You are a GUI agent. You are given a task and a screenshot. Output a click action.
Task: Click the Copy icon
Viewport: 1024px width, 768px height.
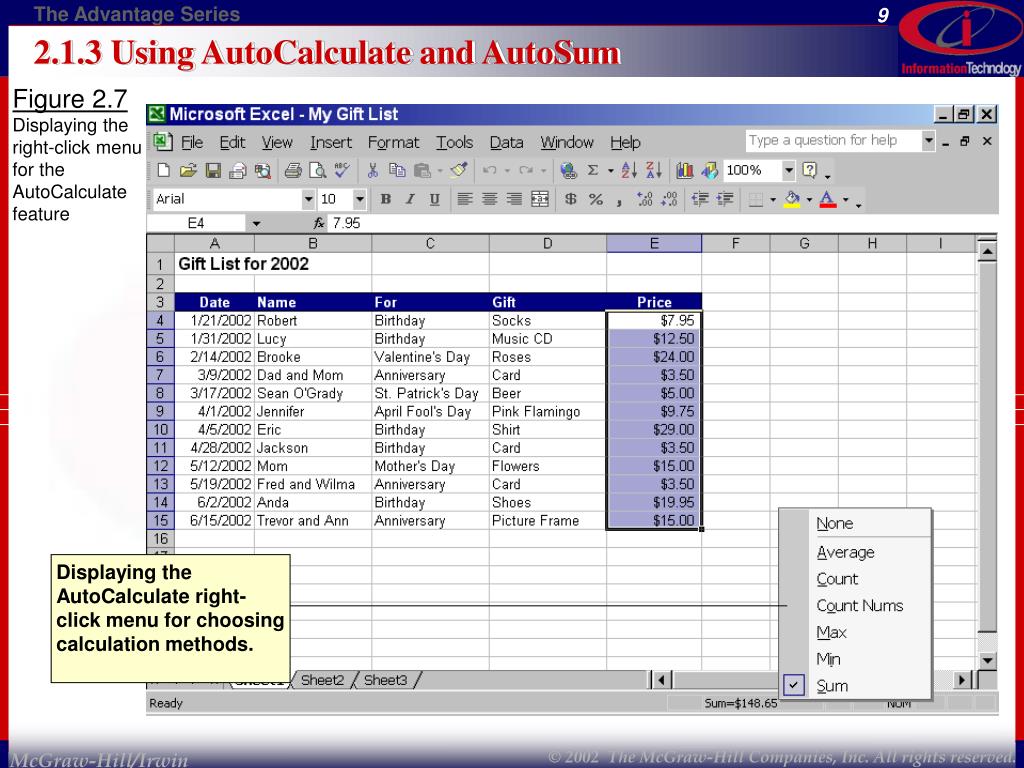[397, 171]
